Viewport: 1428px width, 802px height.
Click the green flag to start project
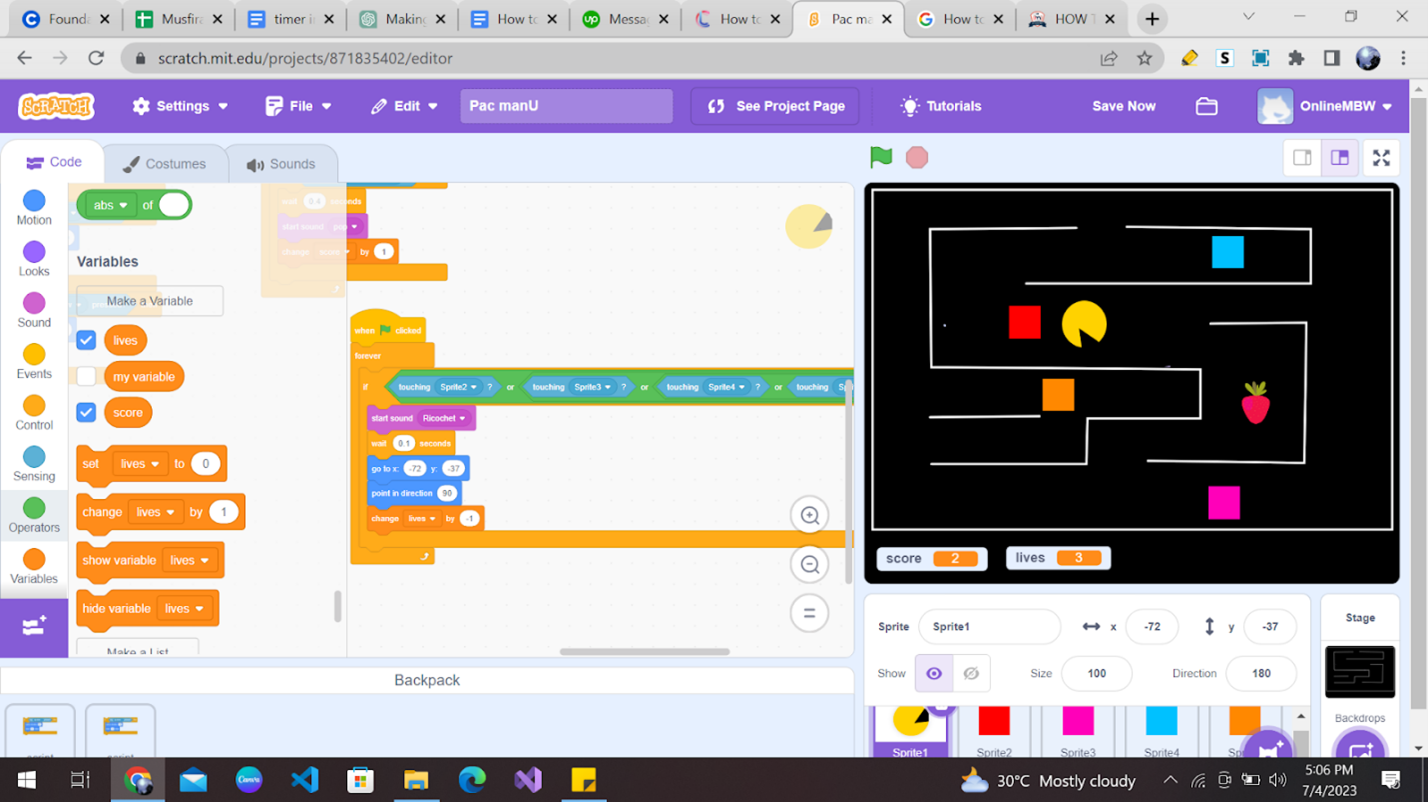[x=881, y=157]
